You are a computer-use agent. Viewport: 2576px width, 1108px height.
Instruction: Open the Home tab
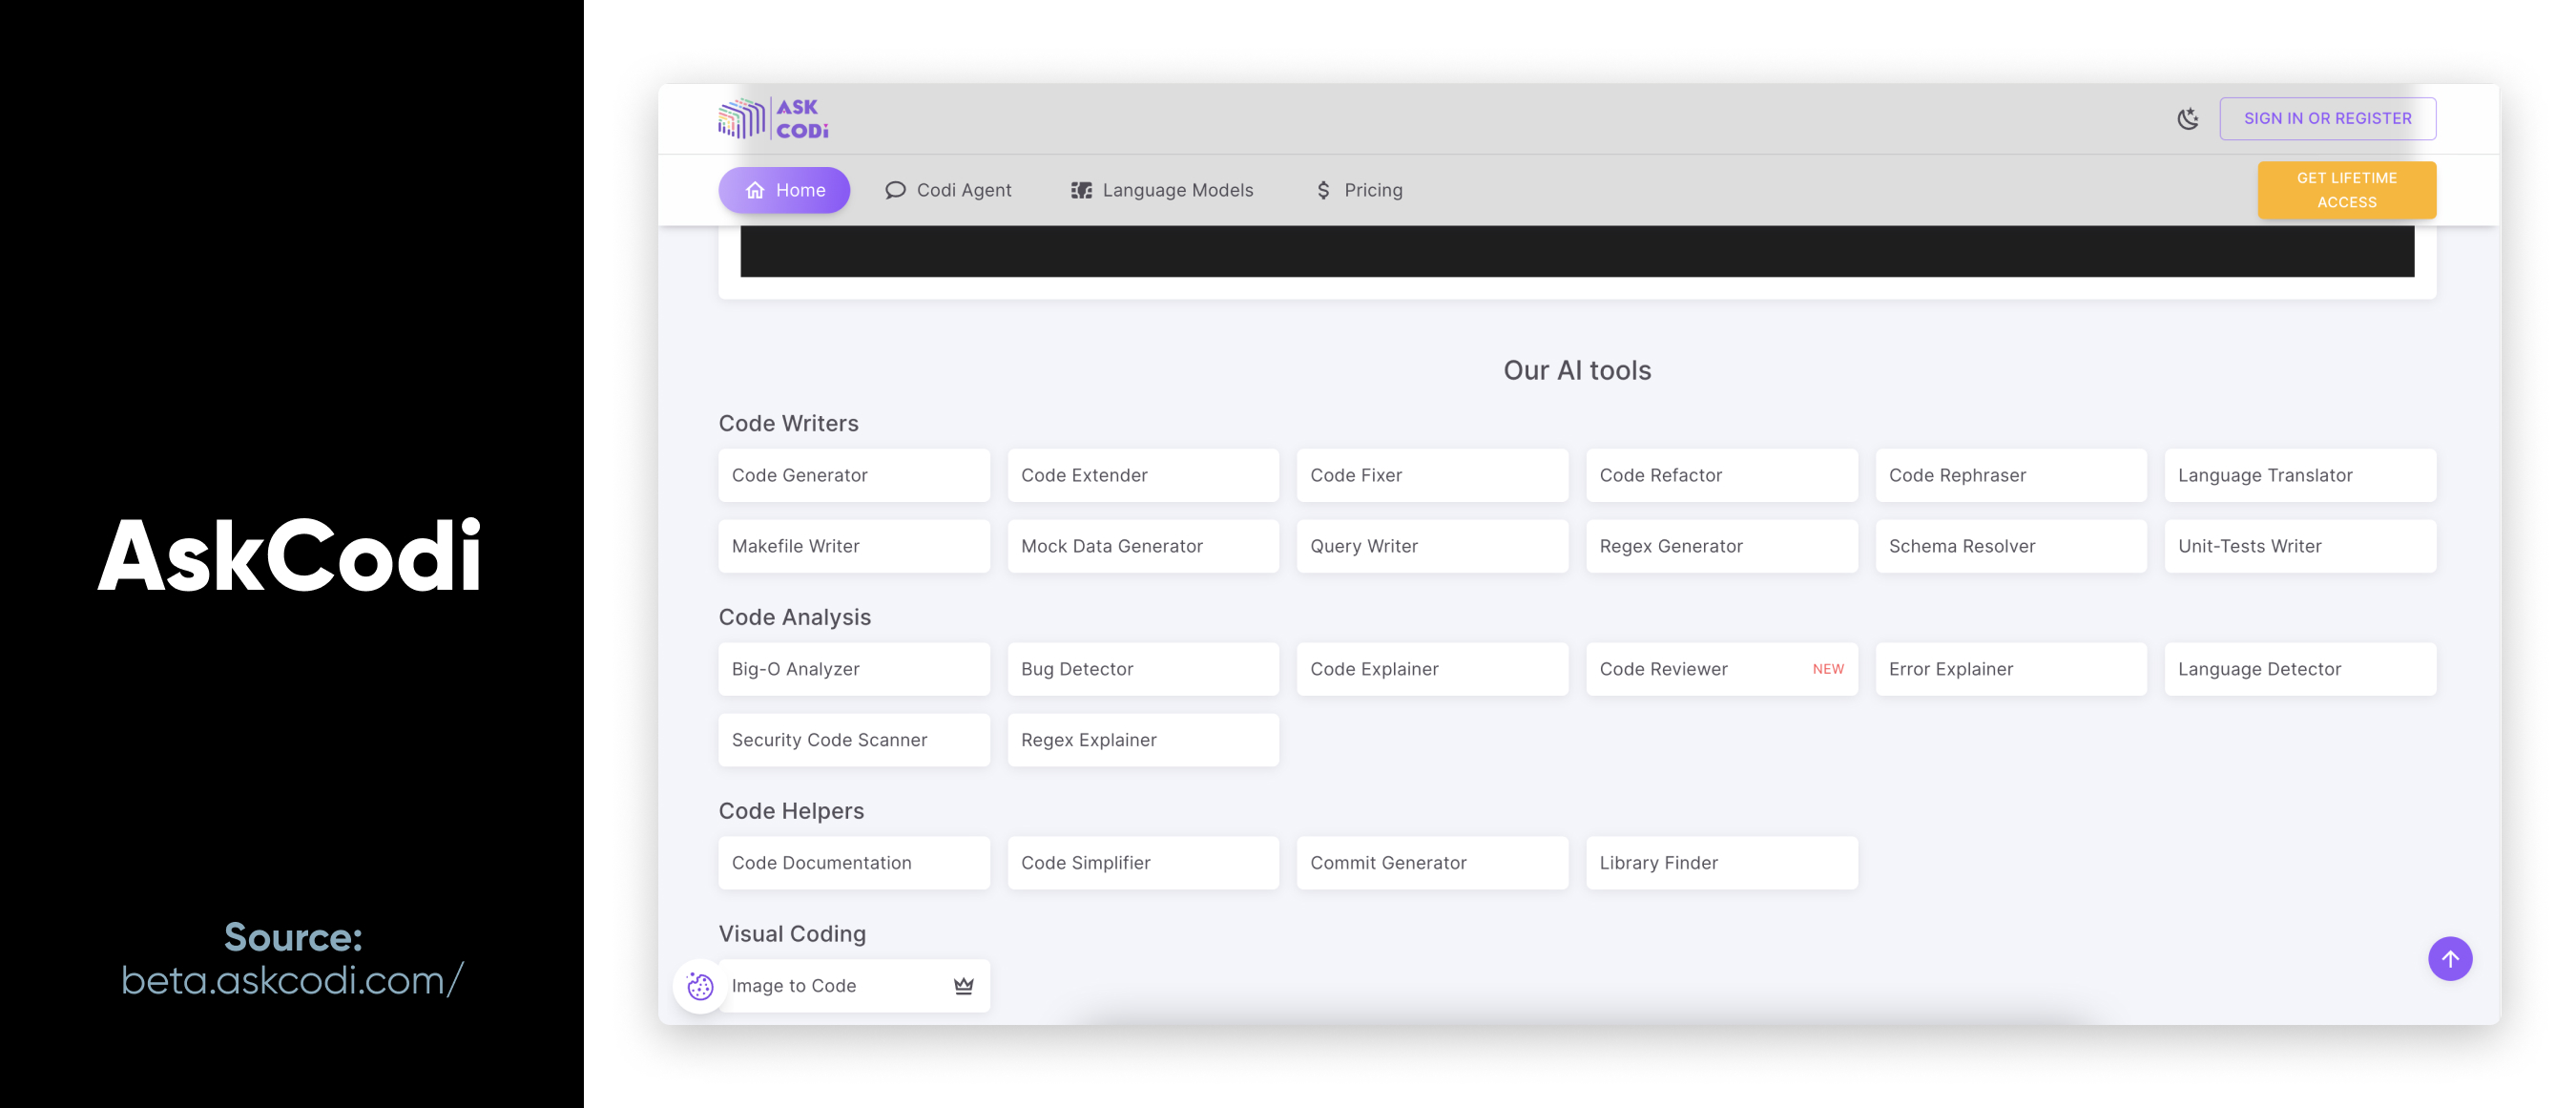[784, 190]
